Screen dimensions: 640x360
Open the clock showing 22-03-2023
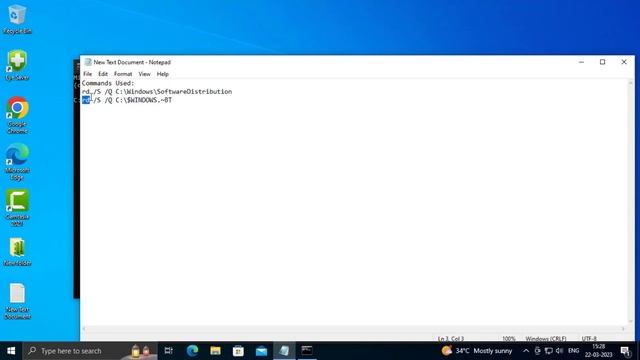coord(598,351)
